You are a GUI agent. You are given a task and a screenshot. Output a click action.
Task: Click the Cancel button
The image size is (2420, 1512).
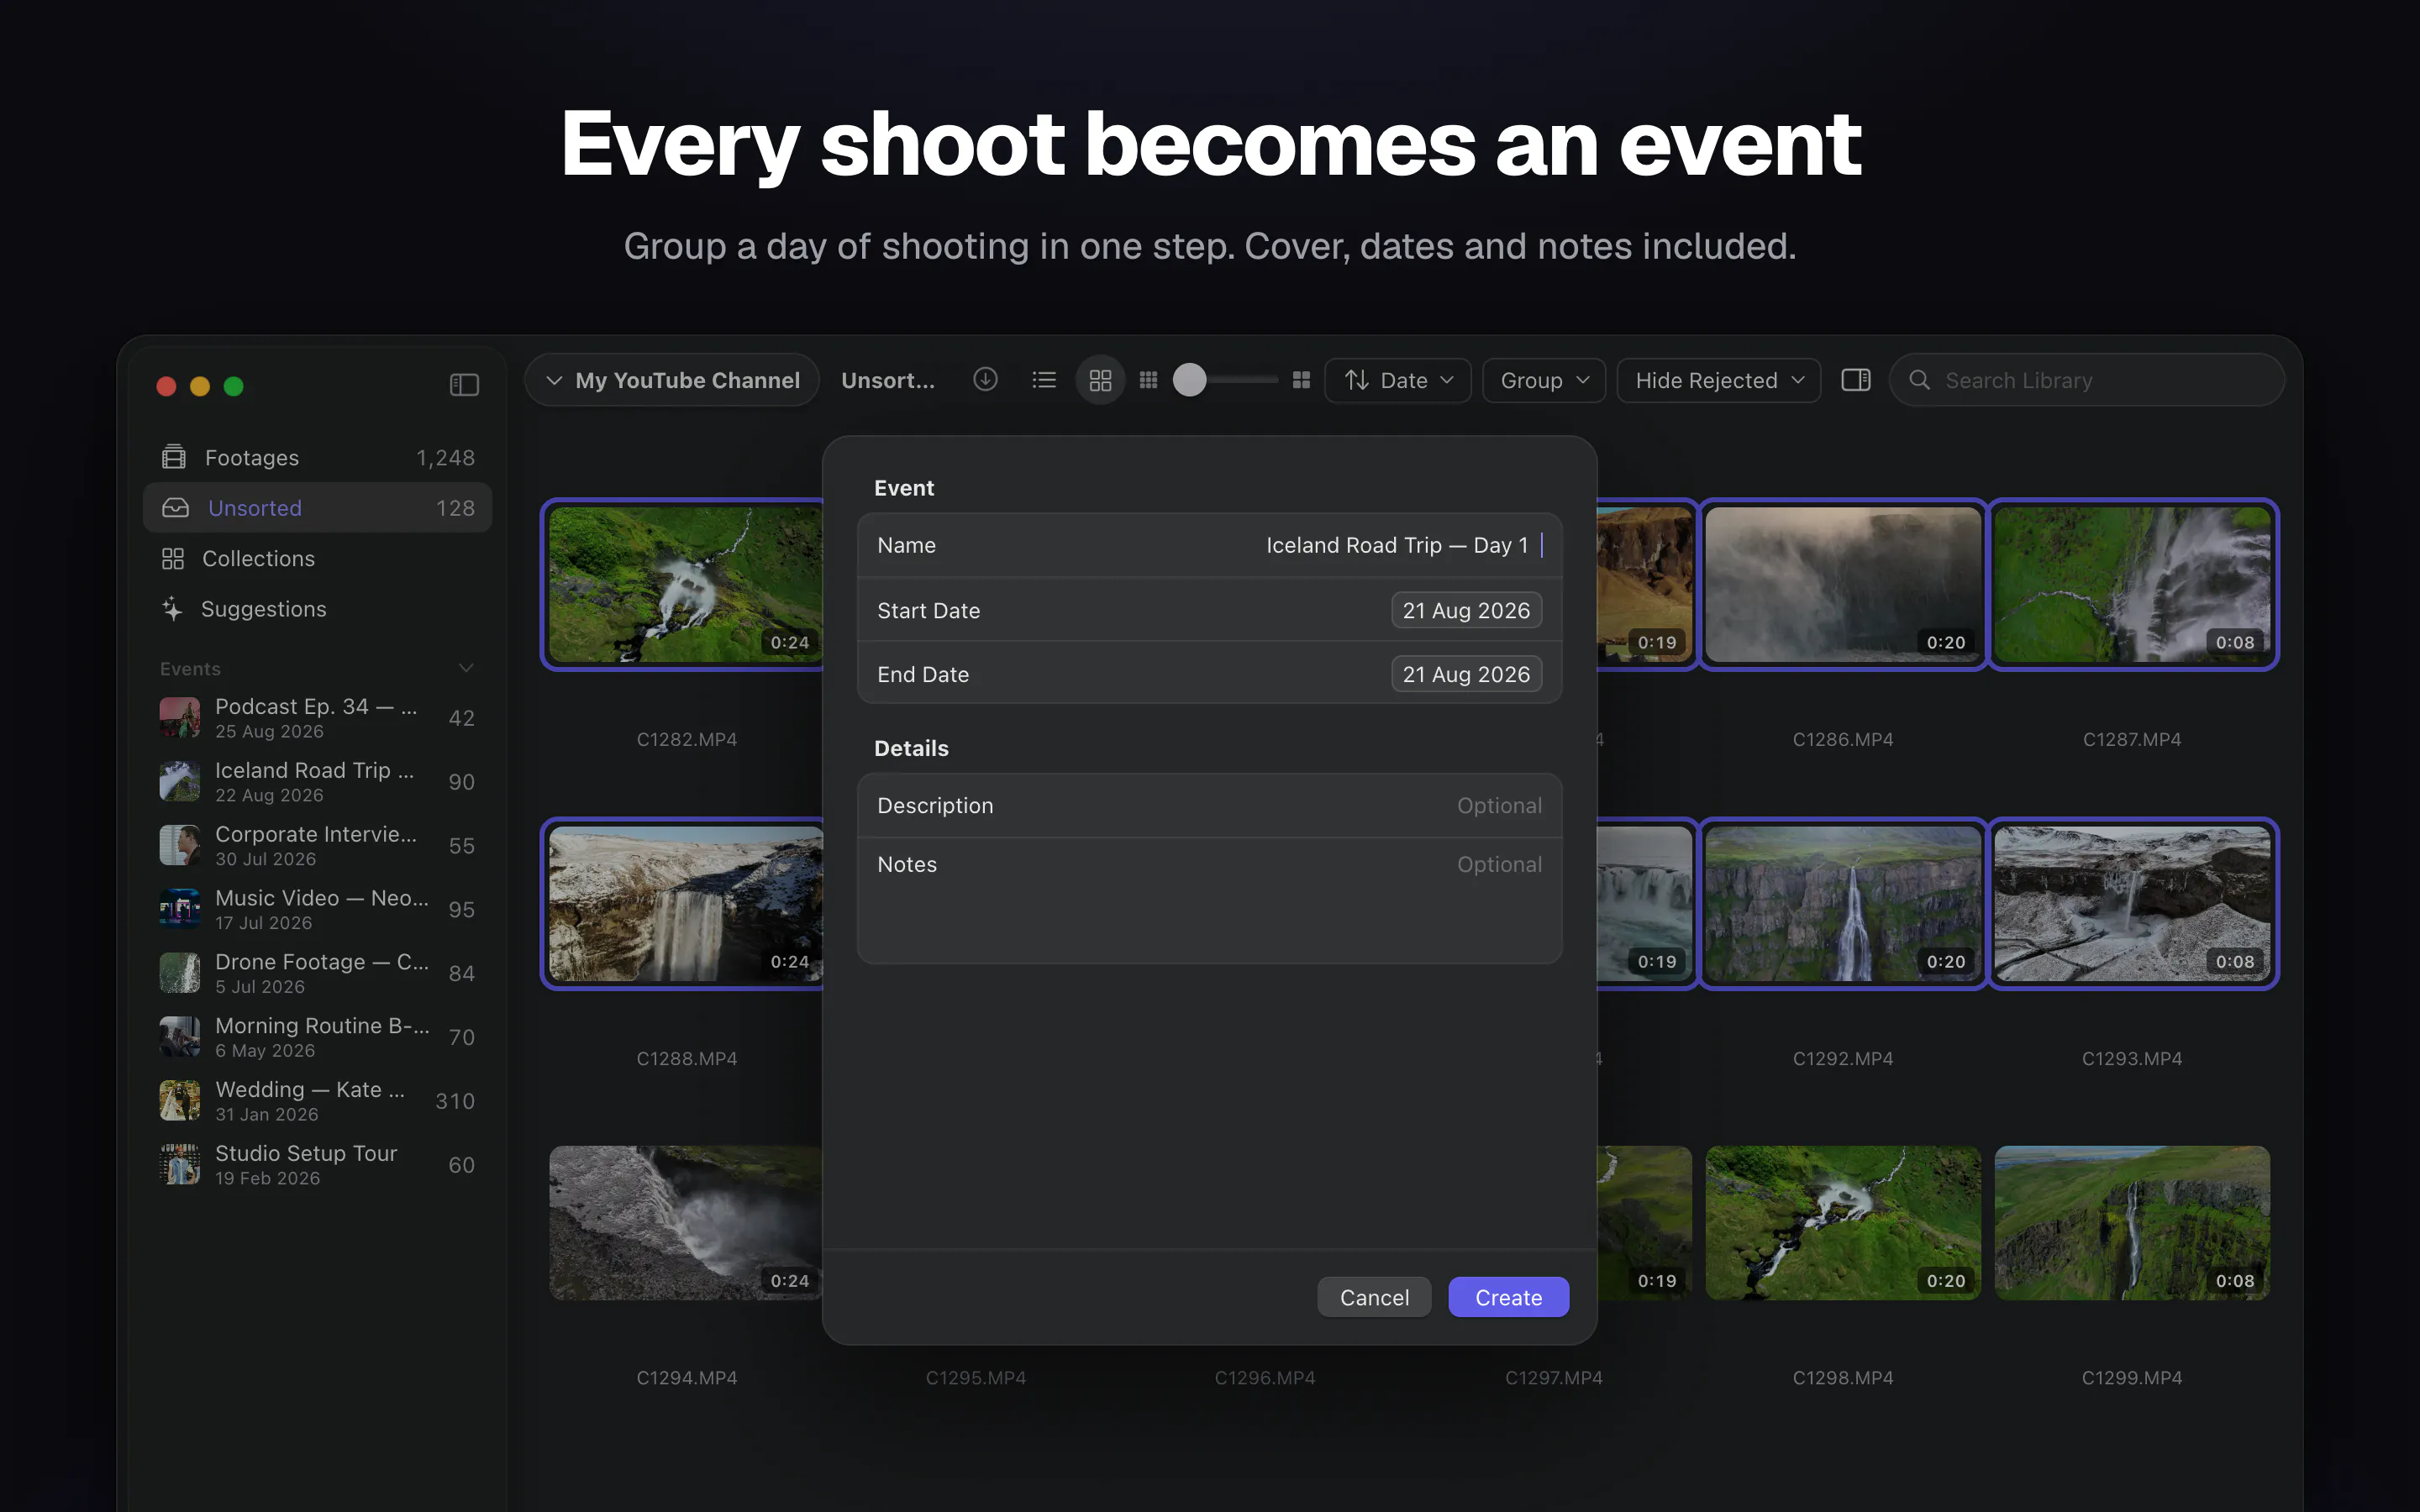[x=1374, y=1297]
